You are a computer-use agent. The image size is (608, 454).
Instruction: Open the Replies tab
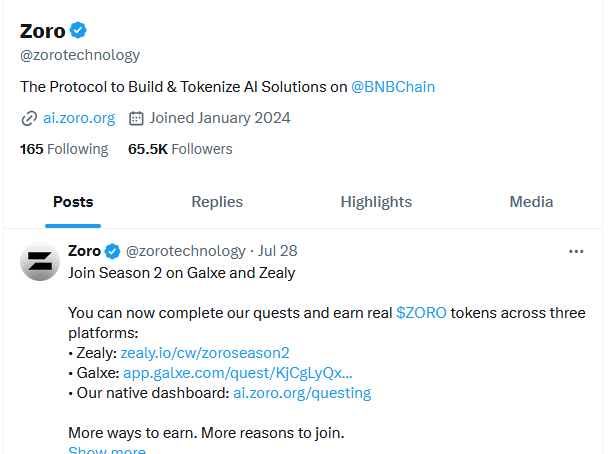pyautogui.click(x=217, y=202)
